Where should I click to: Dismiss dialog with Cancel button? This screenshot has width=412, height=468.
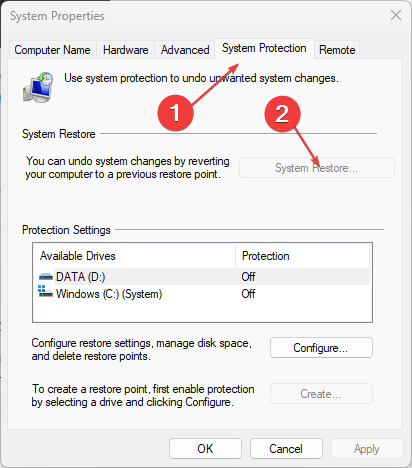point(286,449)
